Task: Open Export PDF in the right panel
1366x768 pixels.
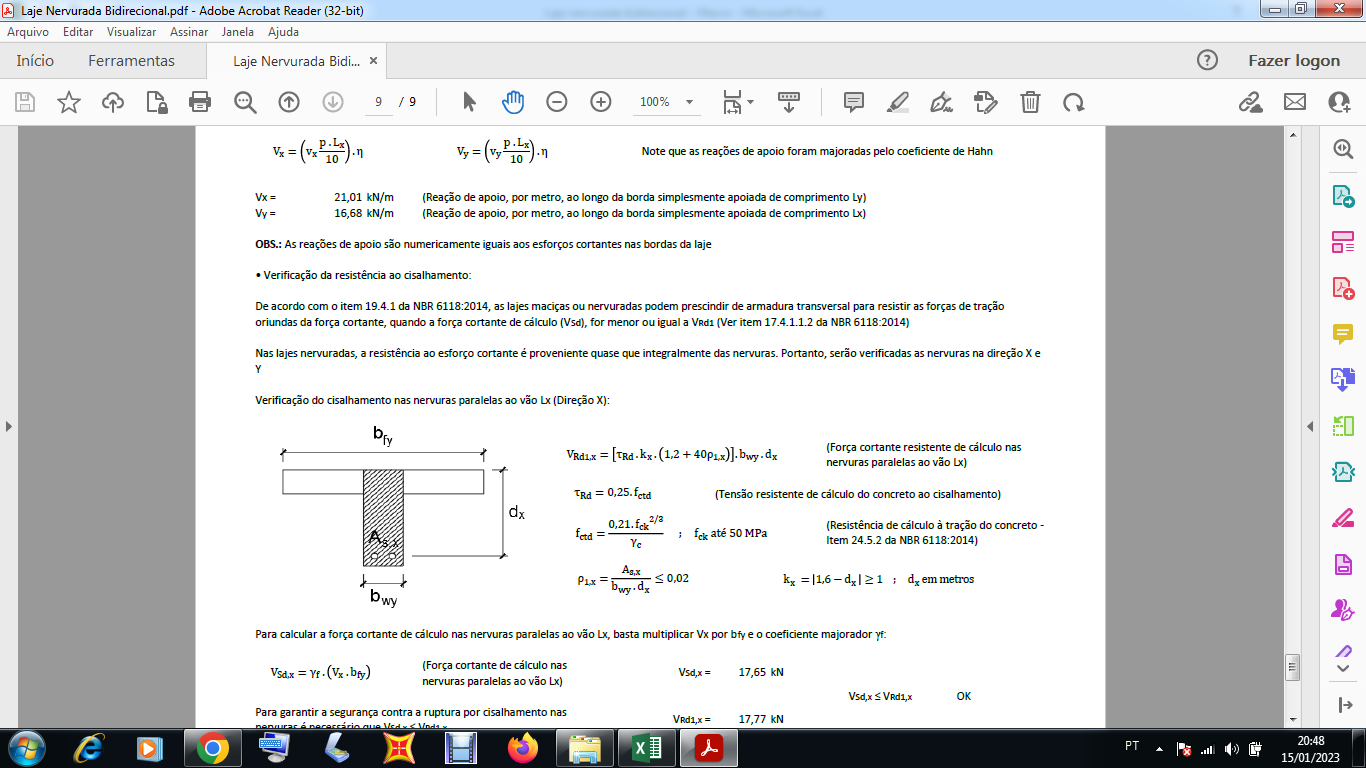Action: point(1342,196)
